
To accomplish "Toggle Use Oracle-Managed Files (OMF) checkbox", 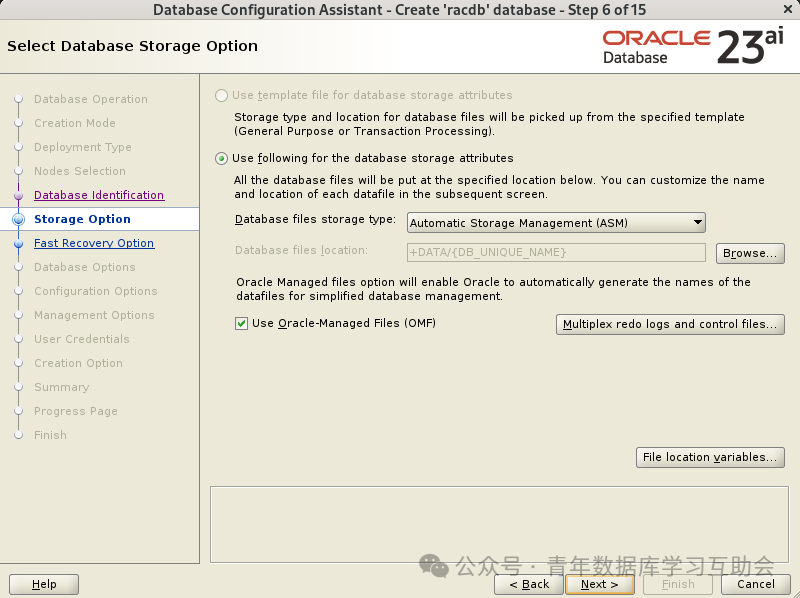I will (241, 323).
